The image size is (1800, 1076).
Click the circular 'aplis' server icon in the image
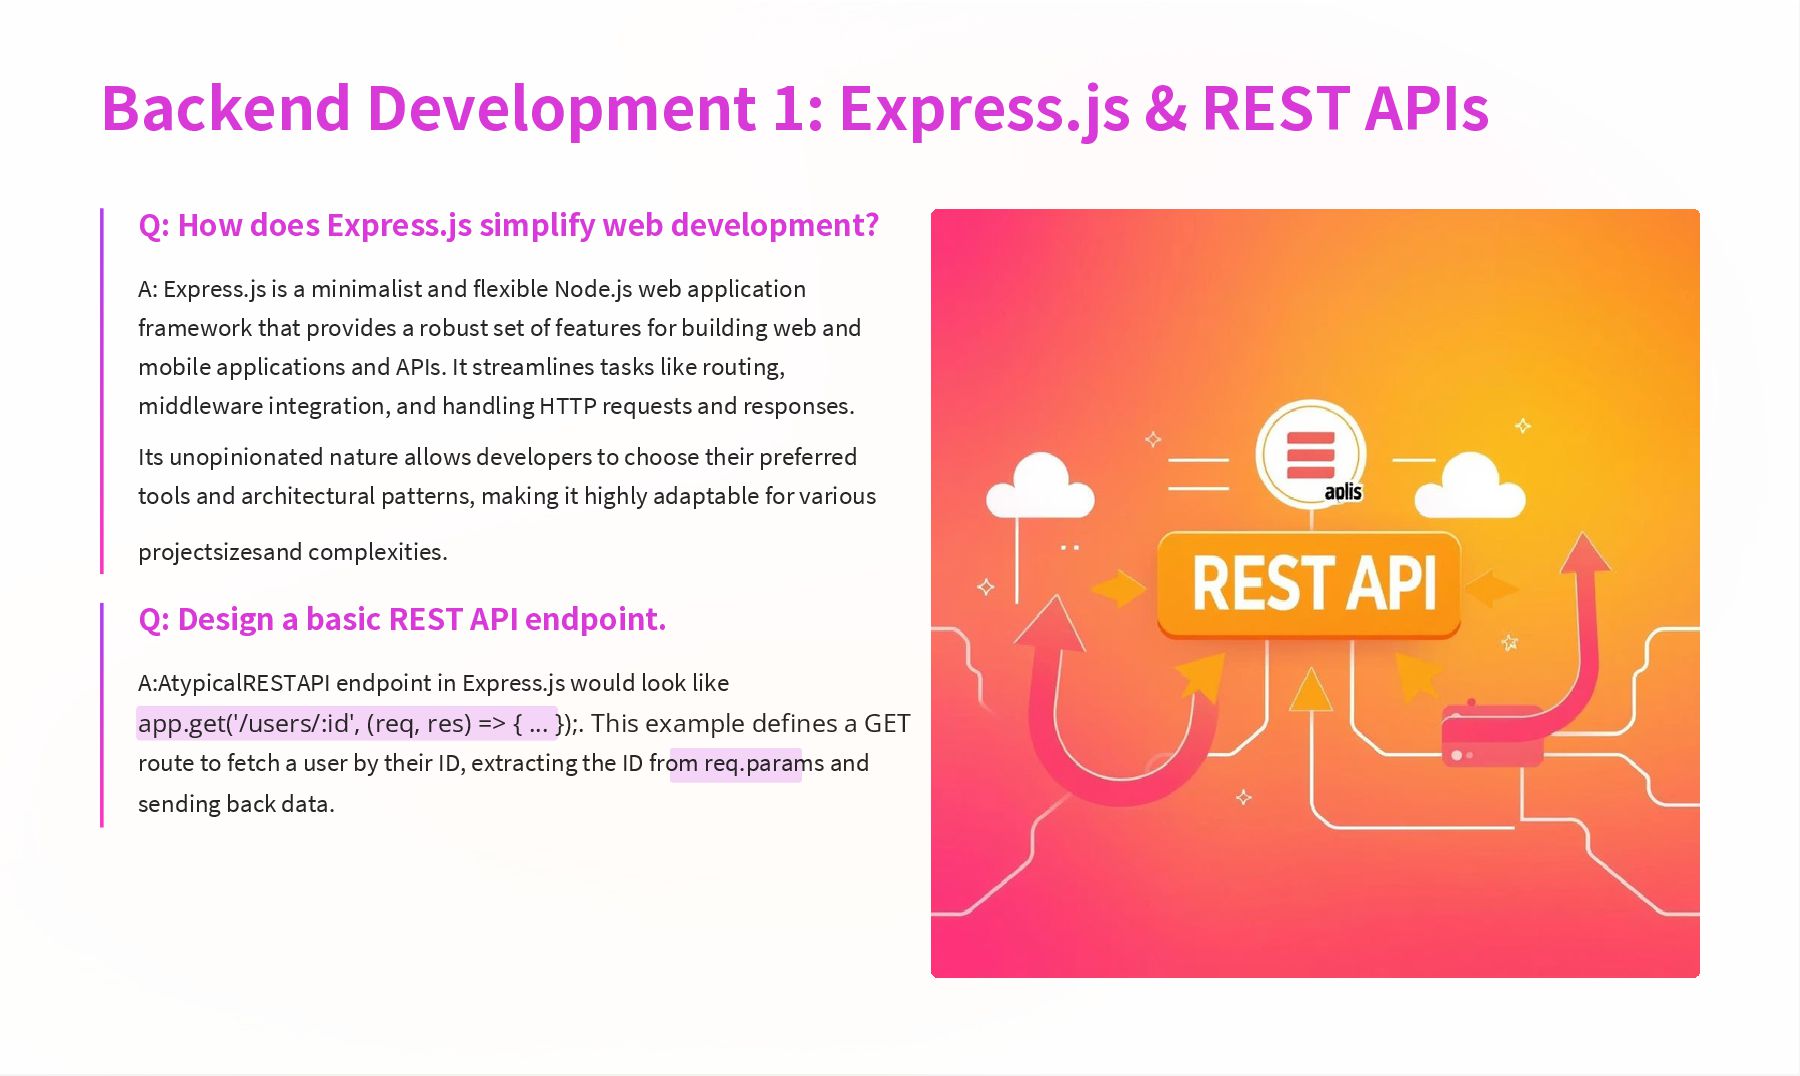click(1311, 455)
